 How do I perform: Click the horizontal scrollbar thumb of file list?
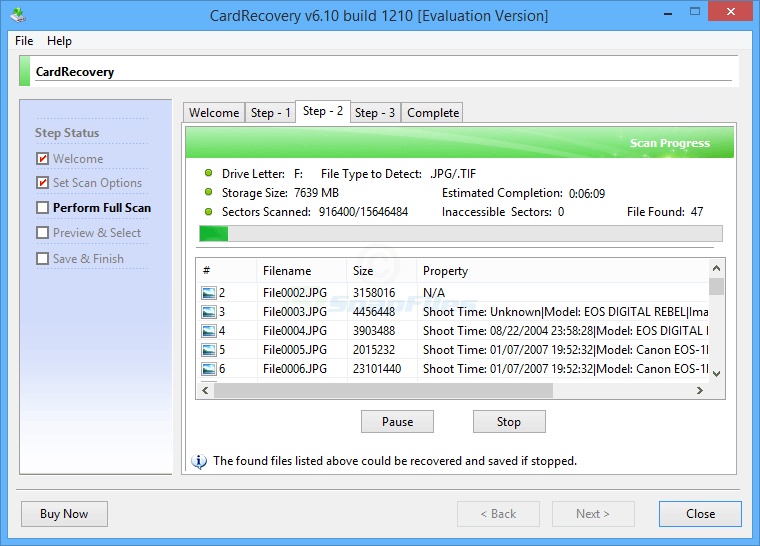pyautogui.click(x=383, y=390)
